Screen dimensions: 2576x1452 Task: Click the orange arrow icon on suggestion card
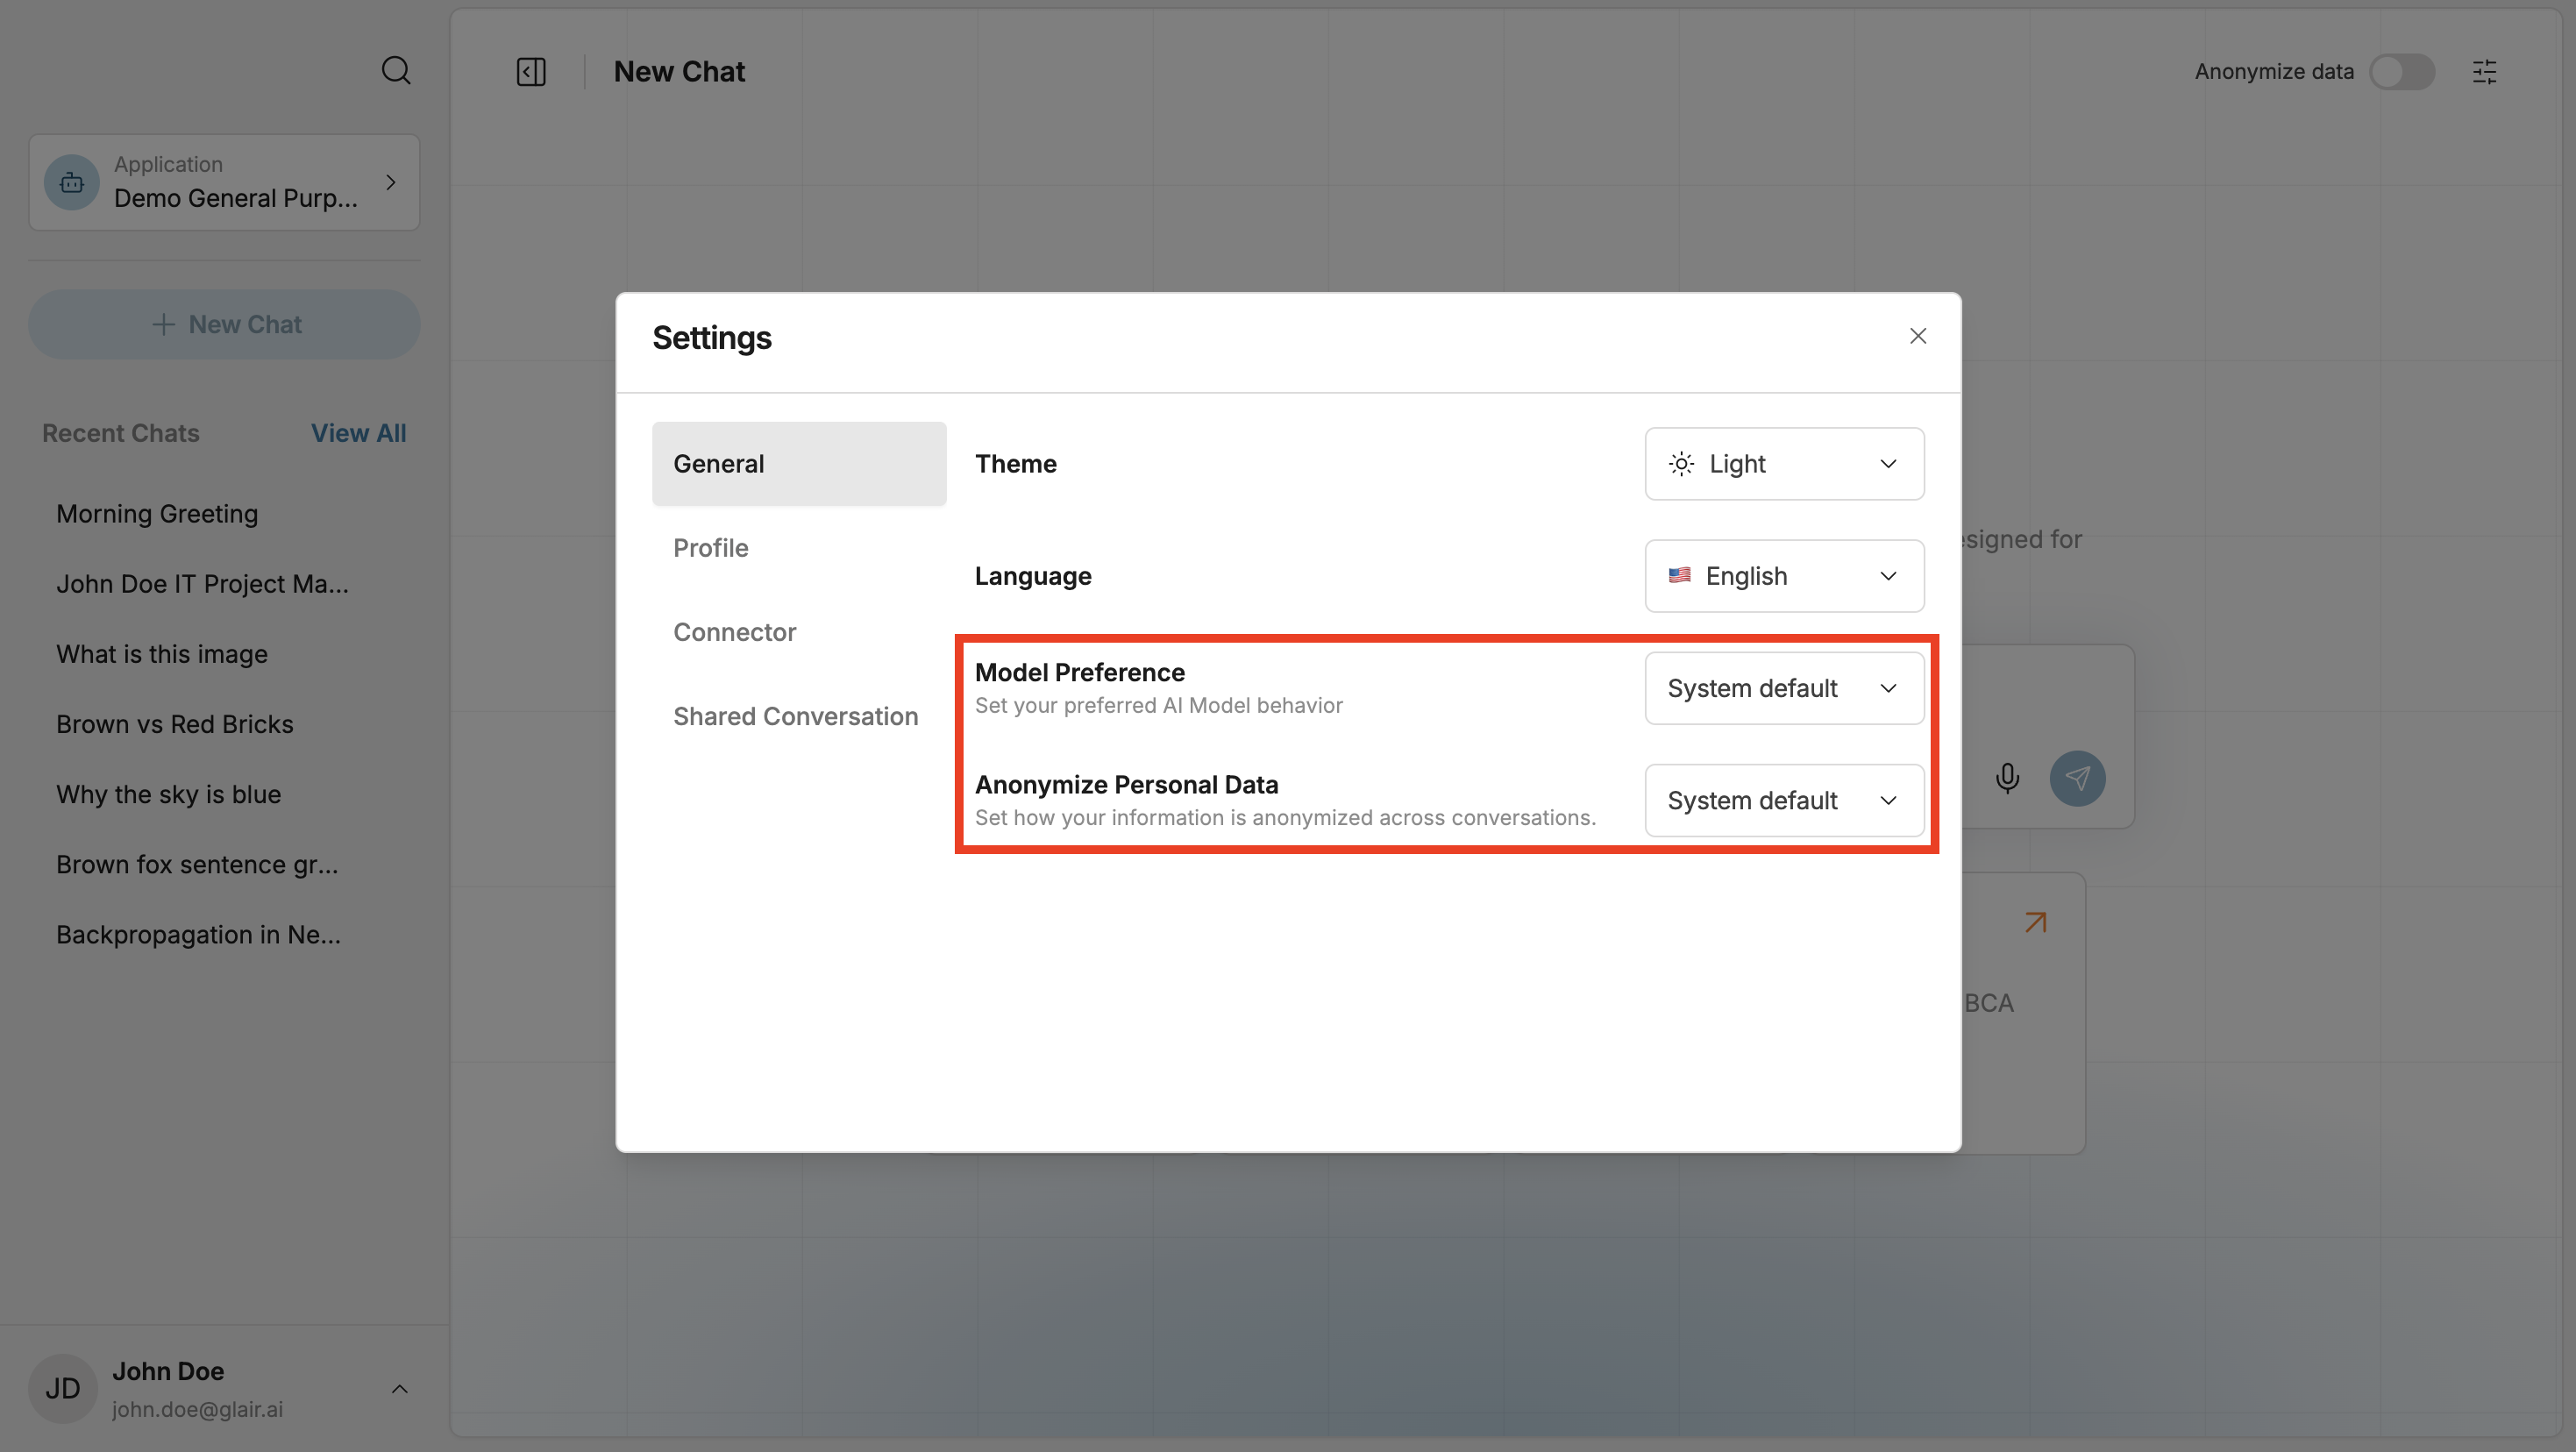[2035, 922]
